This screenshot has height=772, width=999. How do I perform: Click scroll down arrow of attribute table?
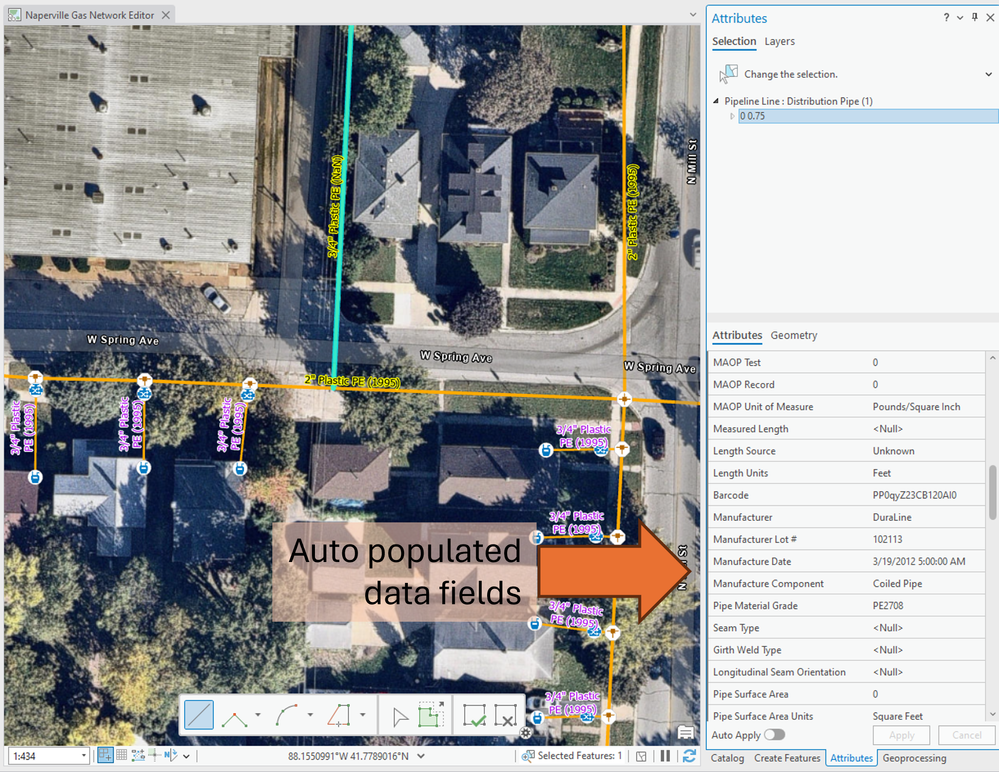(992, 715)
